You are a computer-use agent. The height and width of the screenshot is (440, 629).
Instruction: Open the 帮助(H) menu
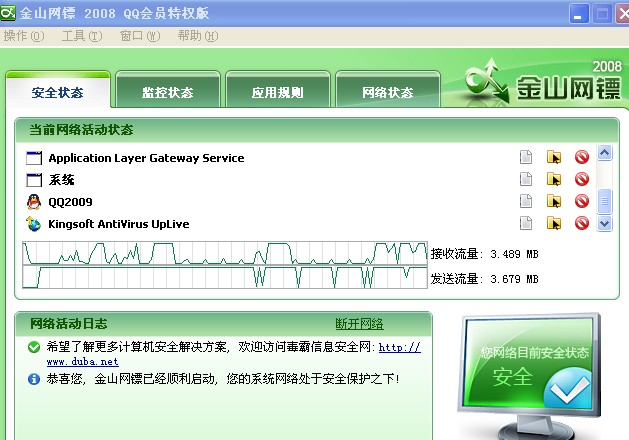point(198,36)
